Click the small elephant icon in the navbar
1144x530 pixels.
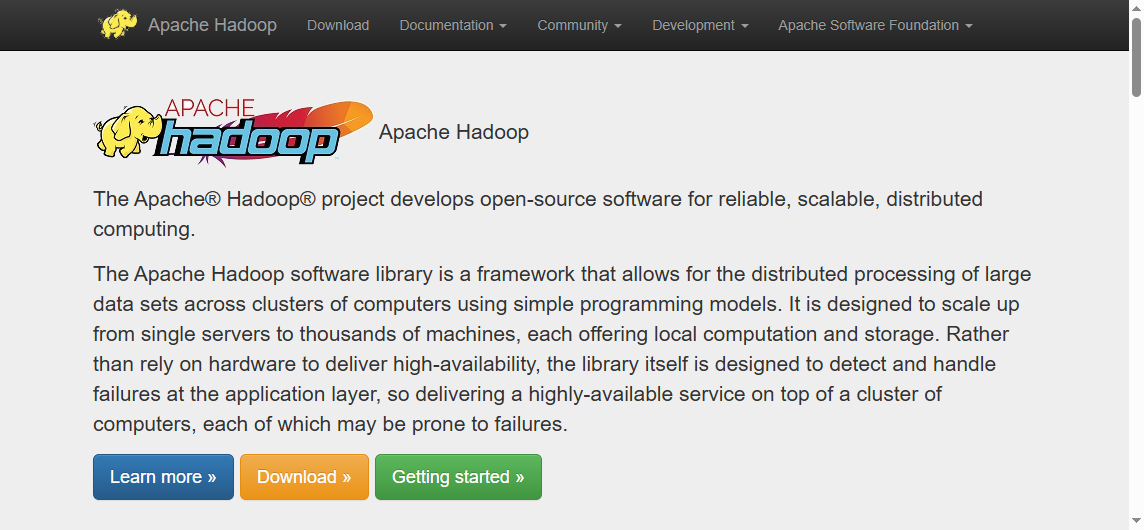click(x=118, y=25)
